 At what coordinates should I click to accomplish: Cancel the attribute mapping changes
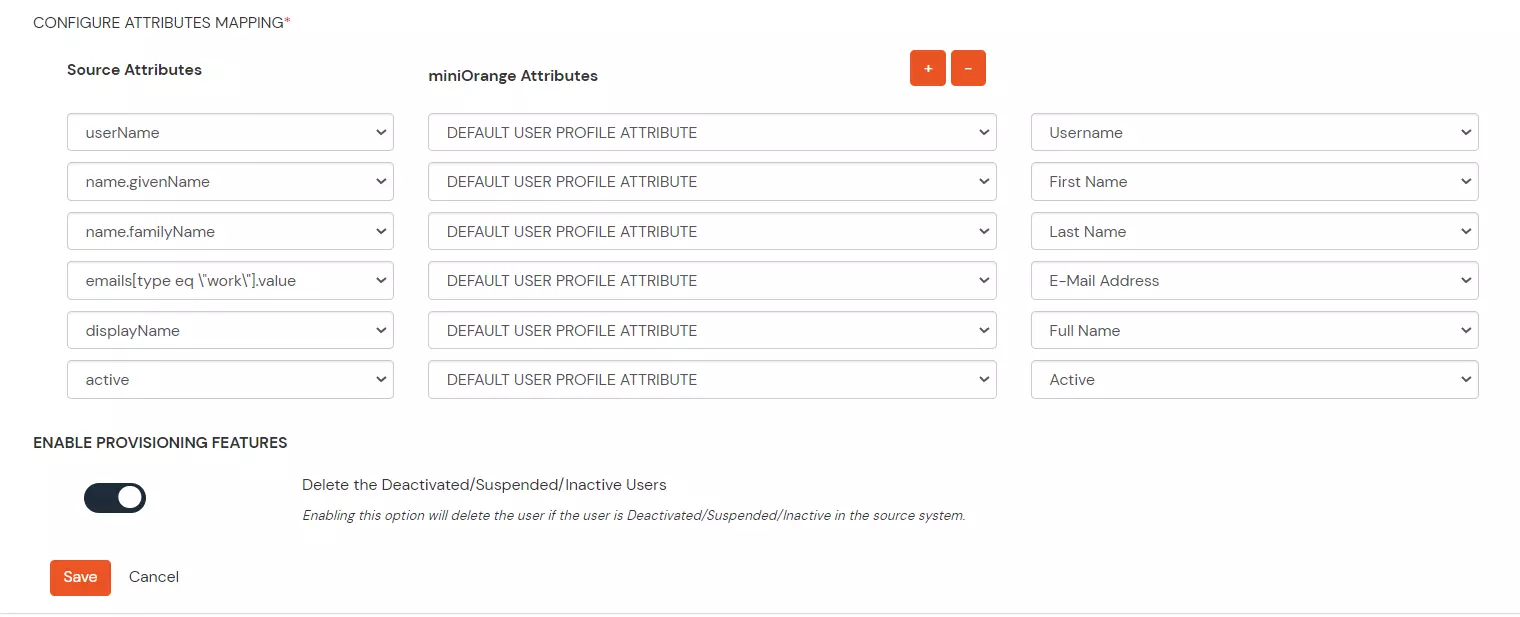coord(153,577)
